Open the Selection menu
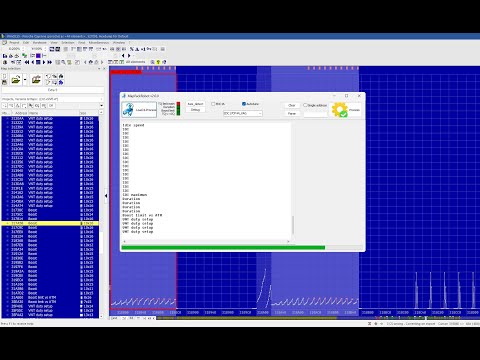 pos(68,43)
